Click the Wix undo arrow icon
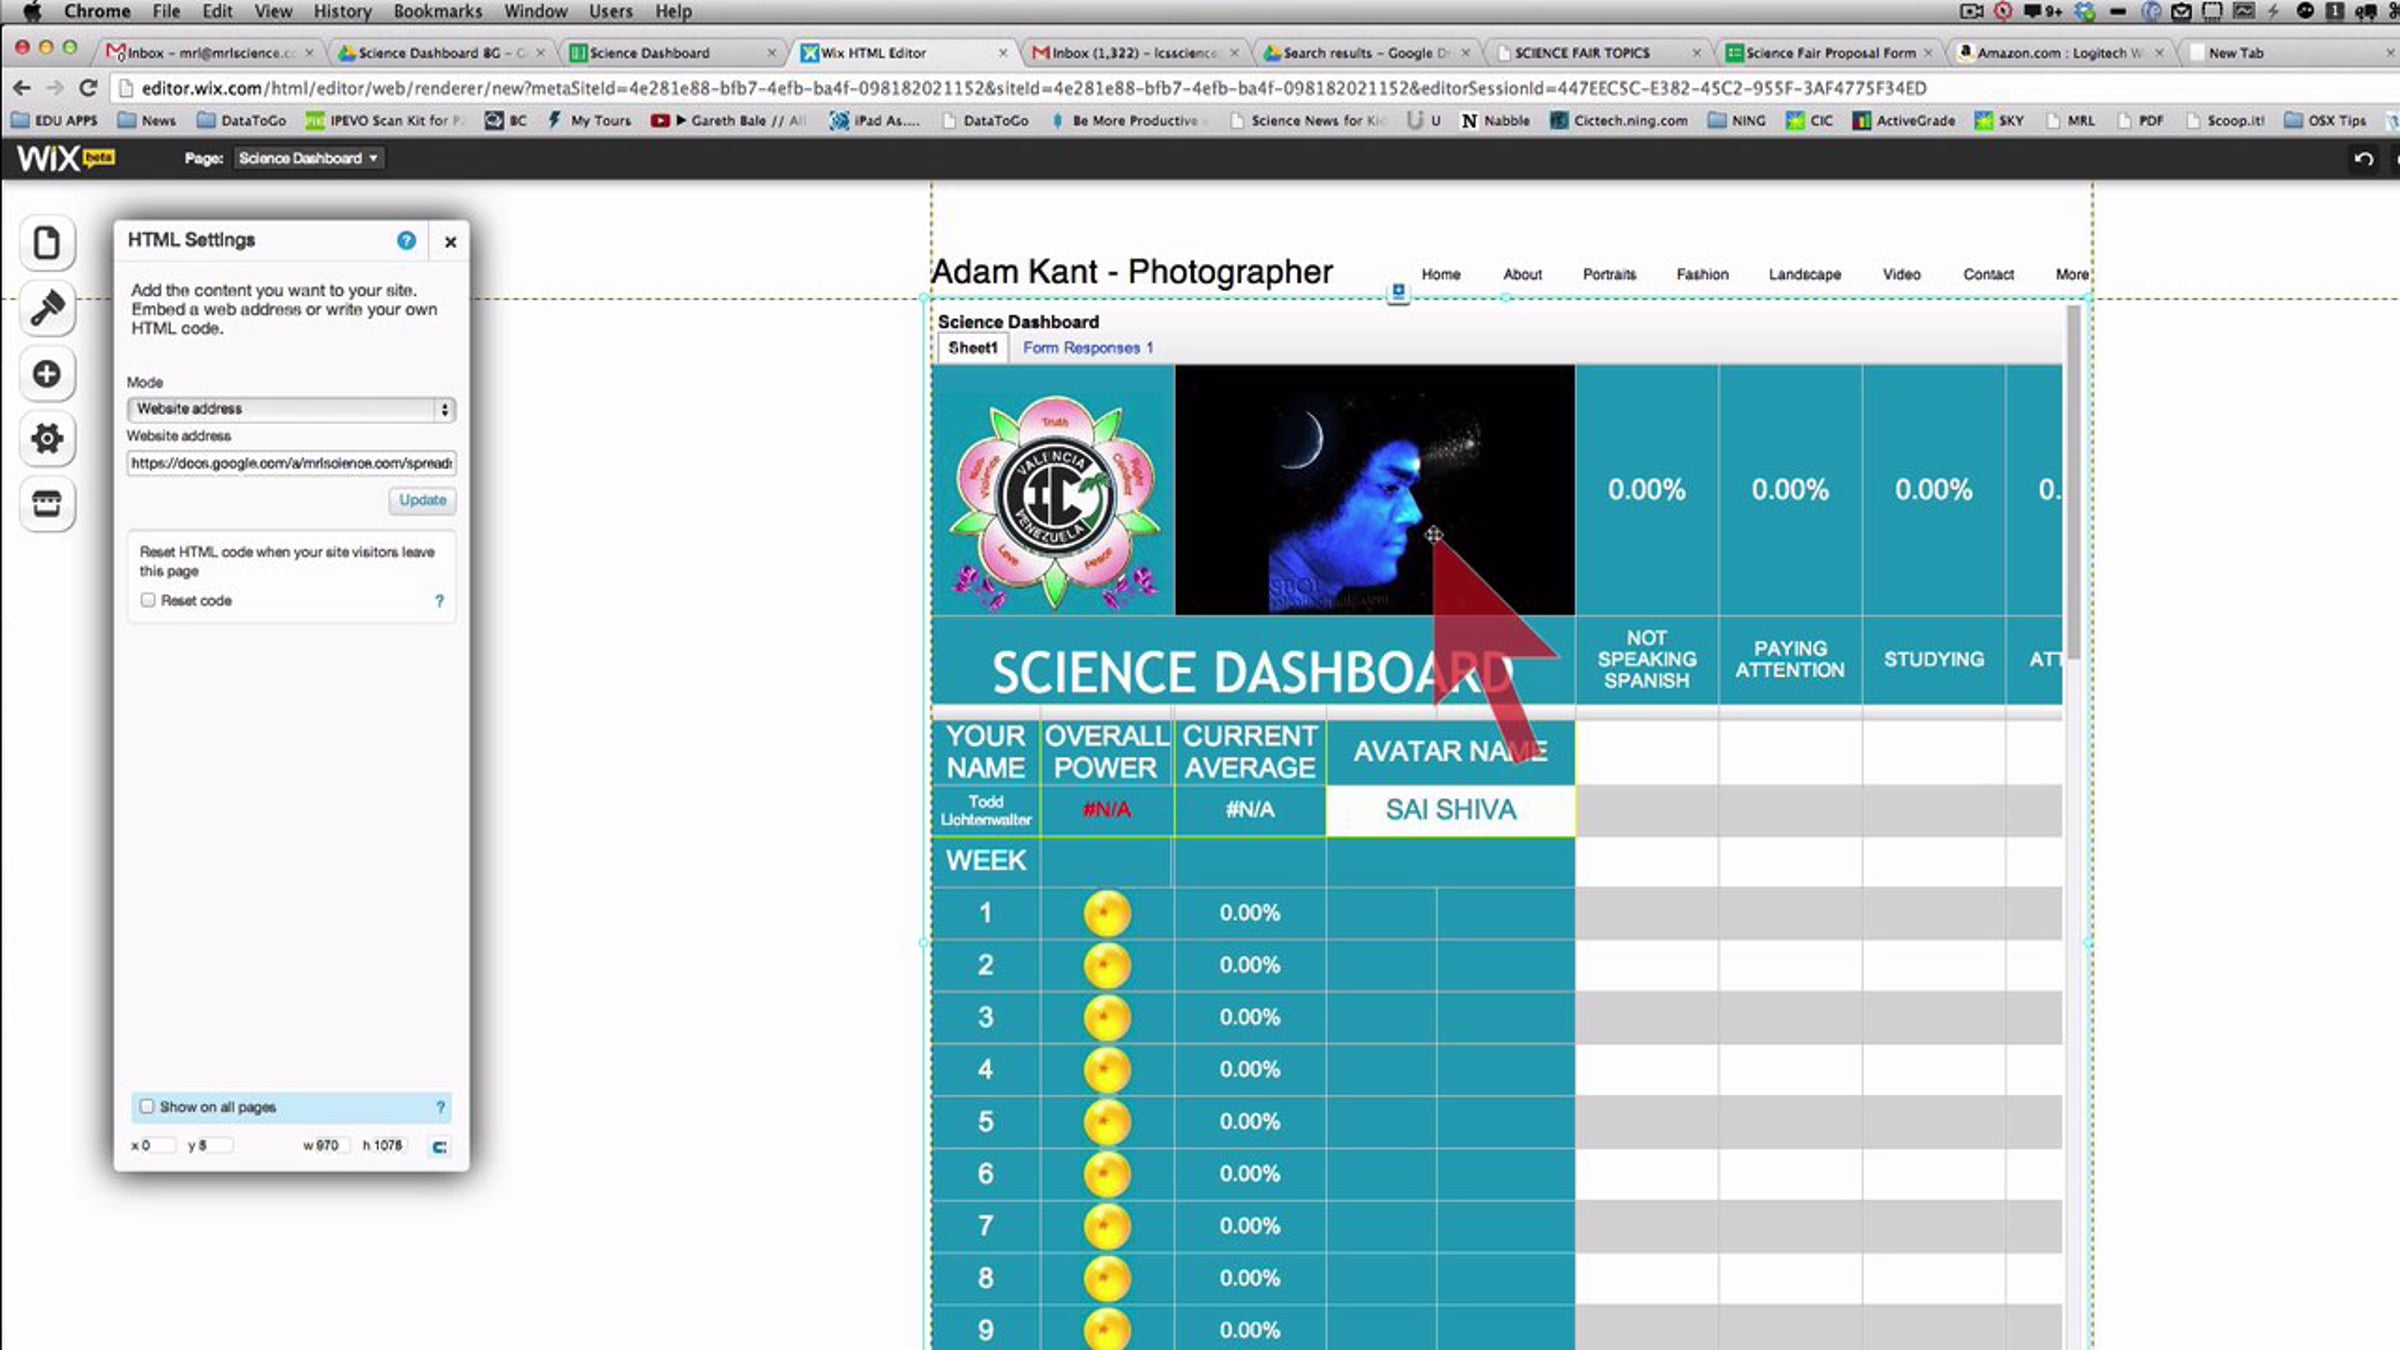 point(2363,159)
